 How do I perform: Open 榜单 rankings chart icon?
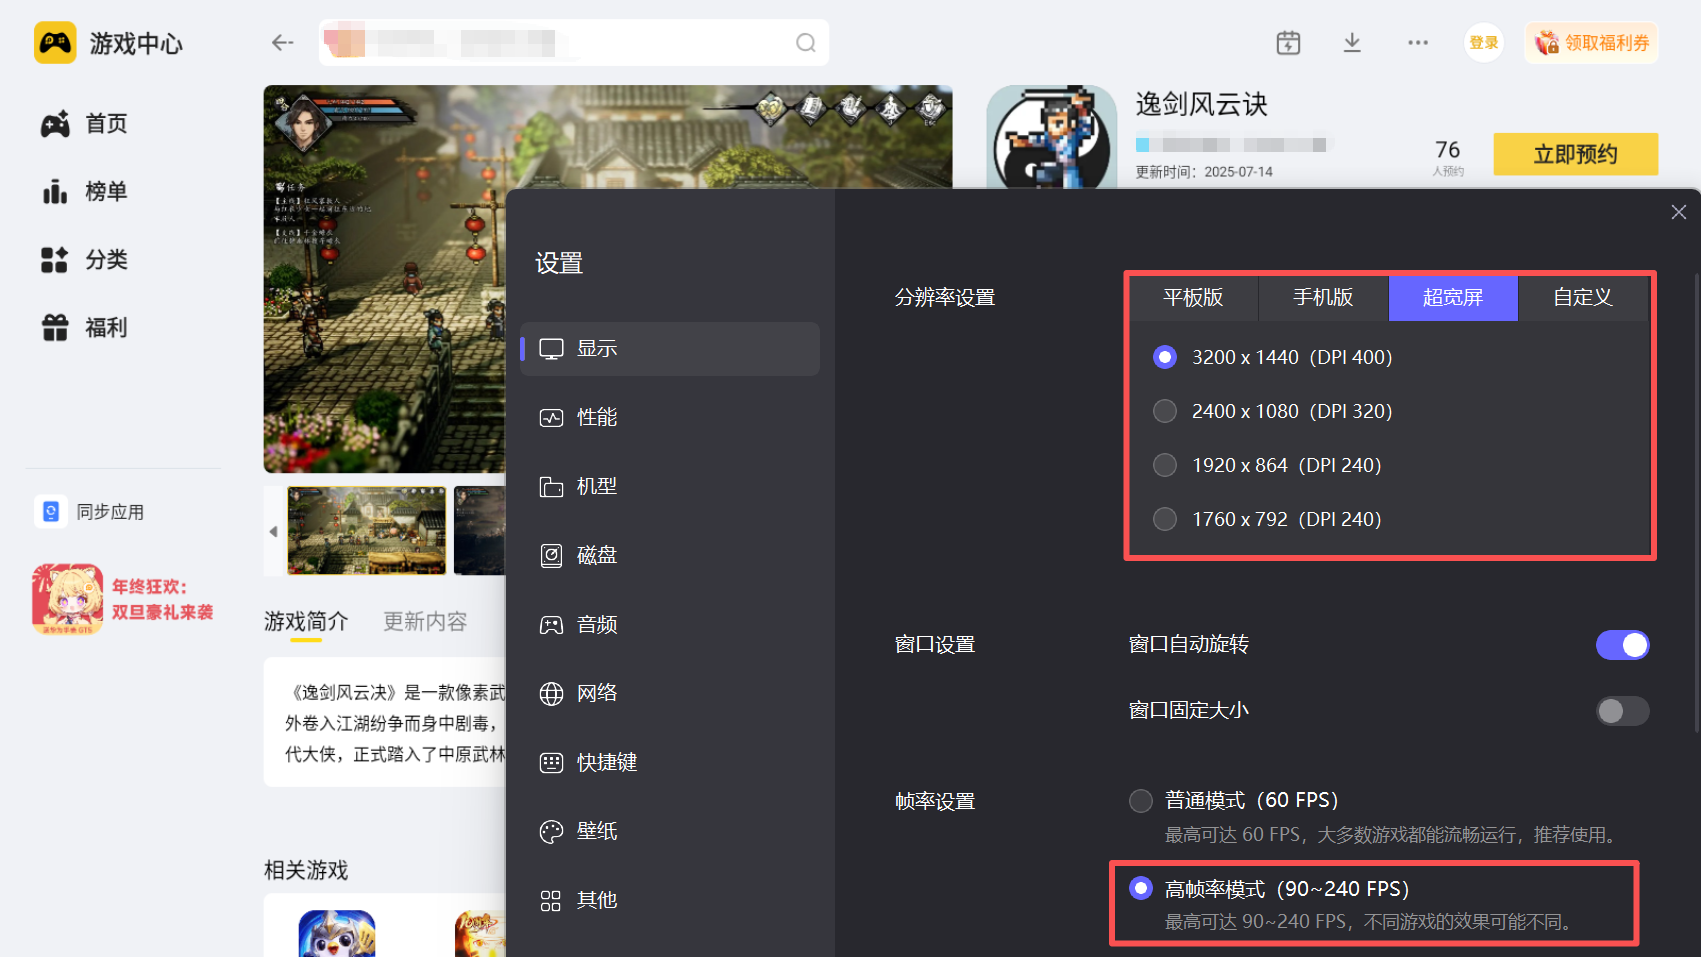click(55, 191)
